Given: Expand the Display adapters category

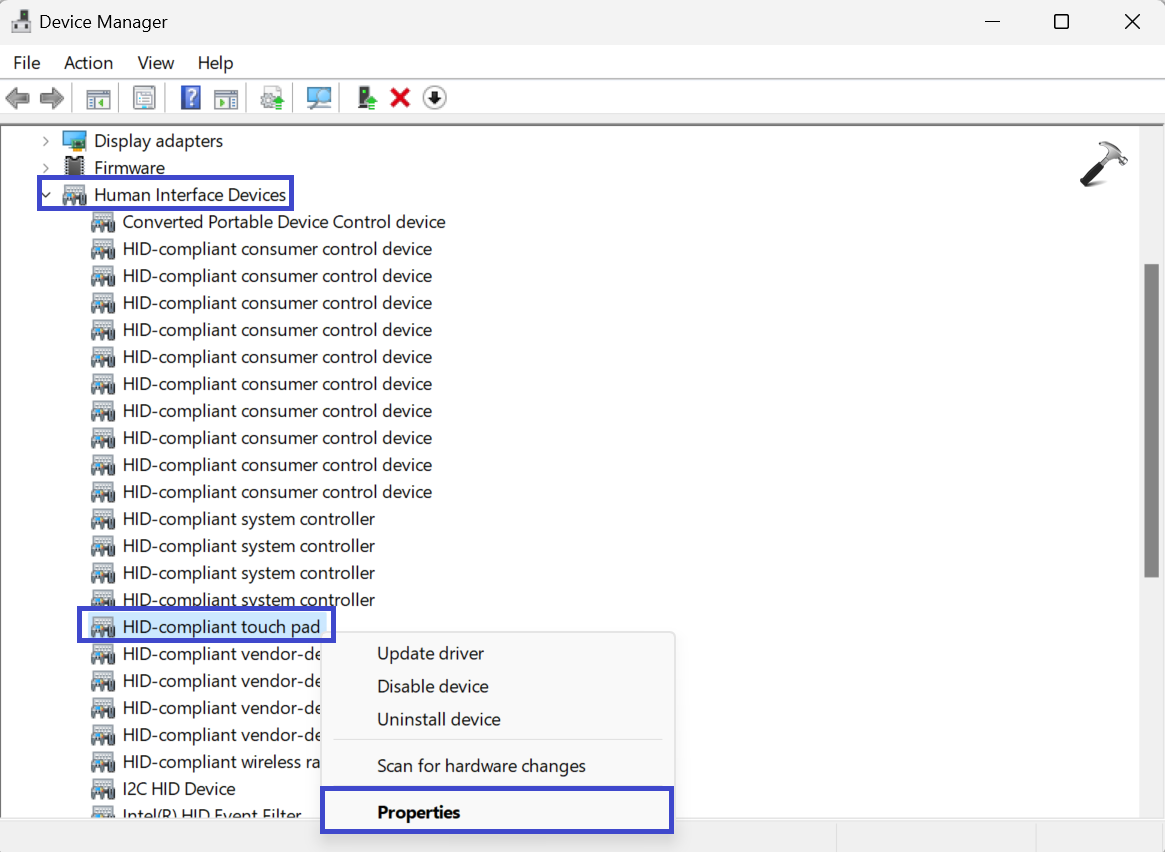Looking at the screenshot, I should 46,141.
